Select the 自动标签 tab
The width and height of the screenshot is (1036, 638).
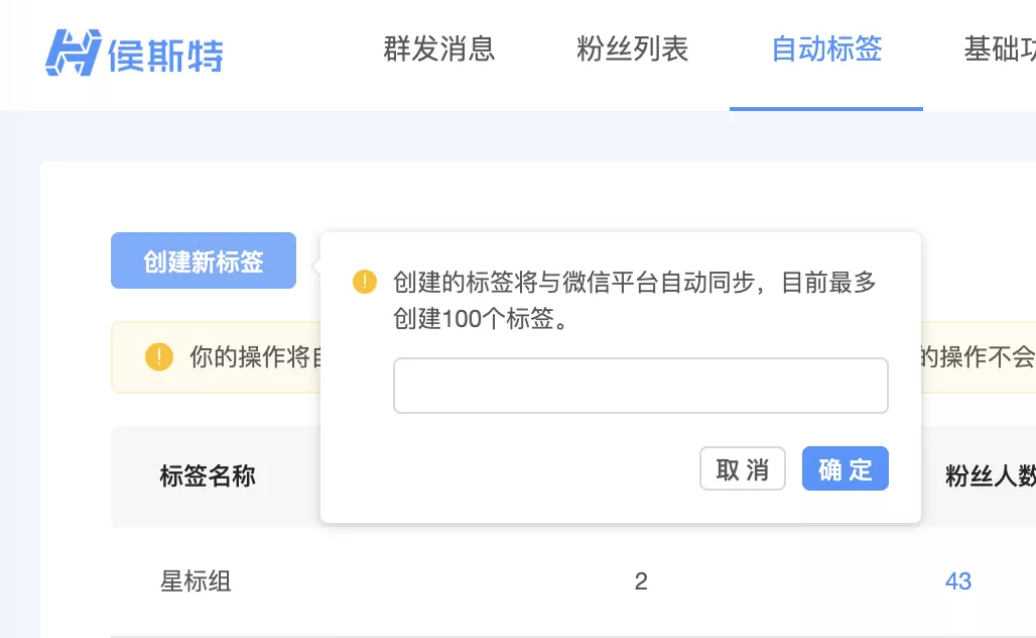pyautogui.click(x=826, y=50)
